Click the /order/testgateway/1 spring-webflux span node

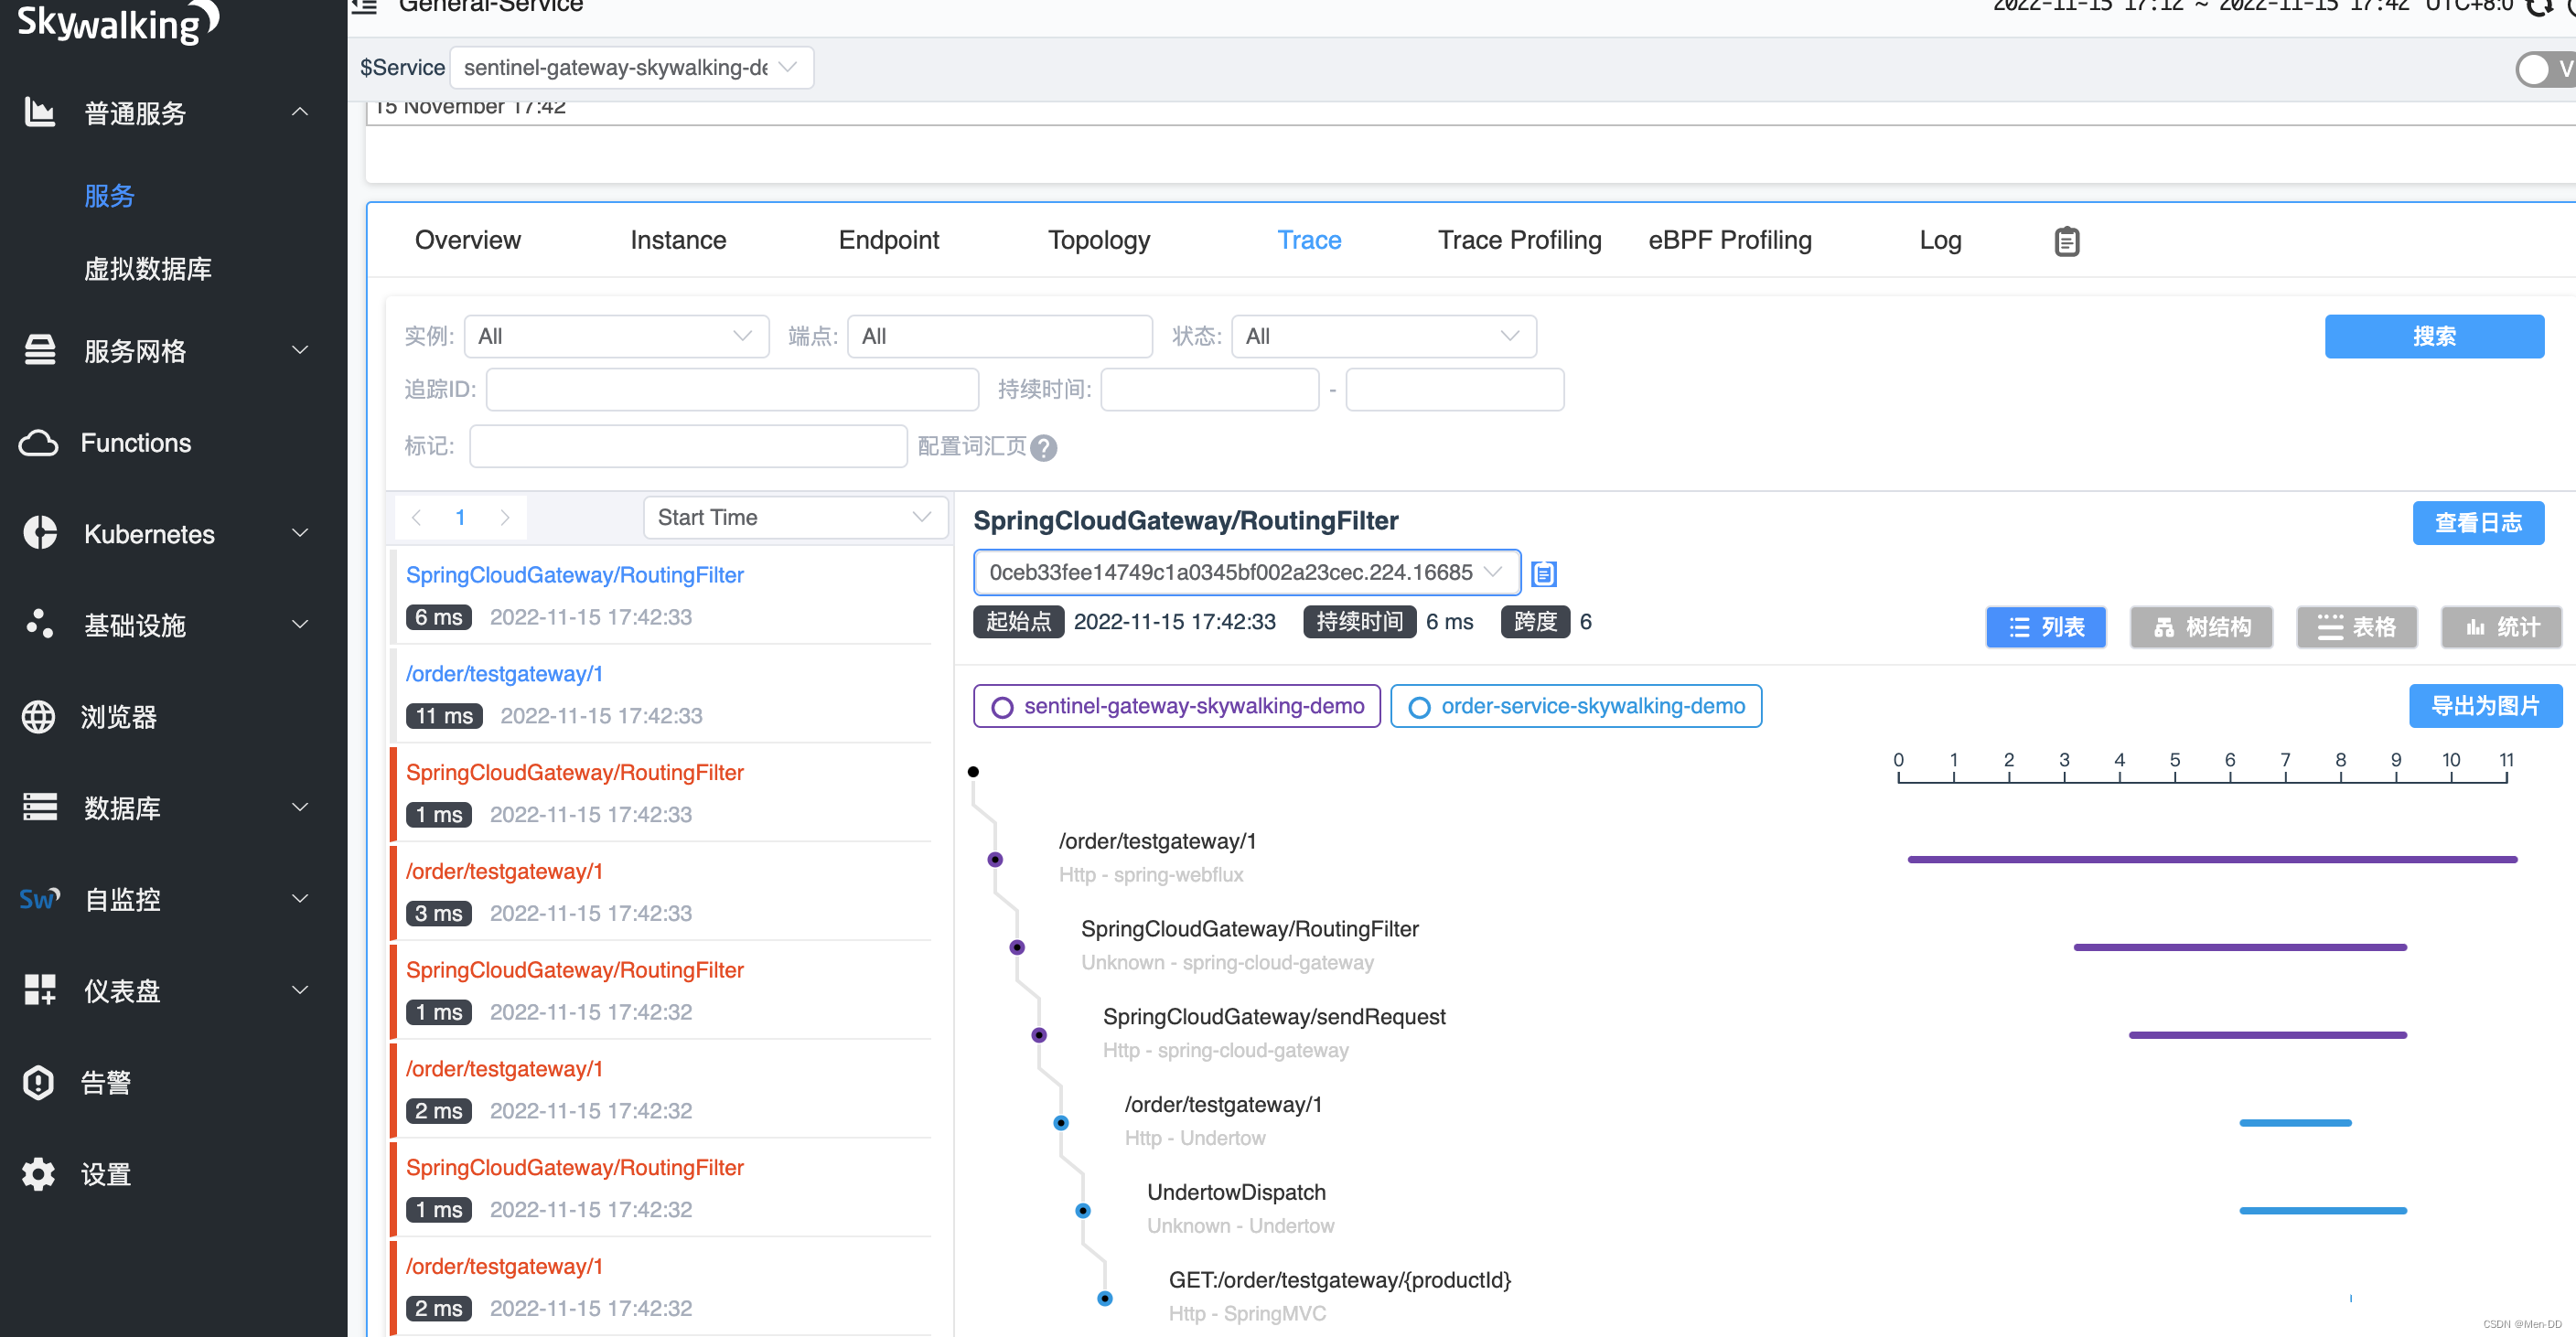point(995,859)
